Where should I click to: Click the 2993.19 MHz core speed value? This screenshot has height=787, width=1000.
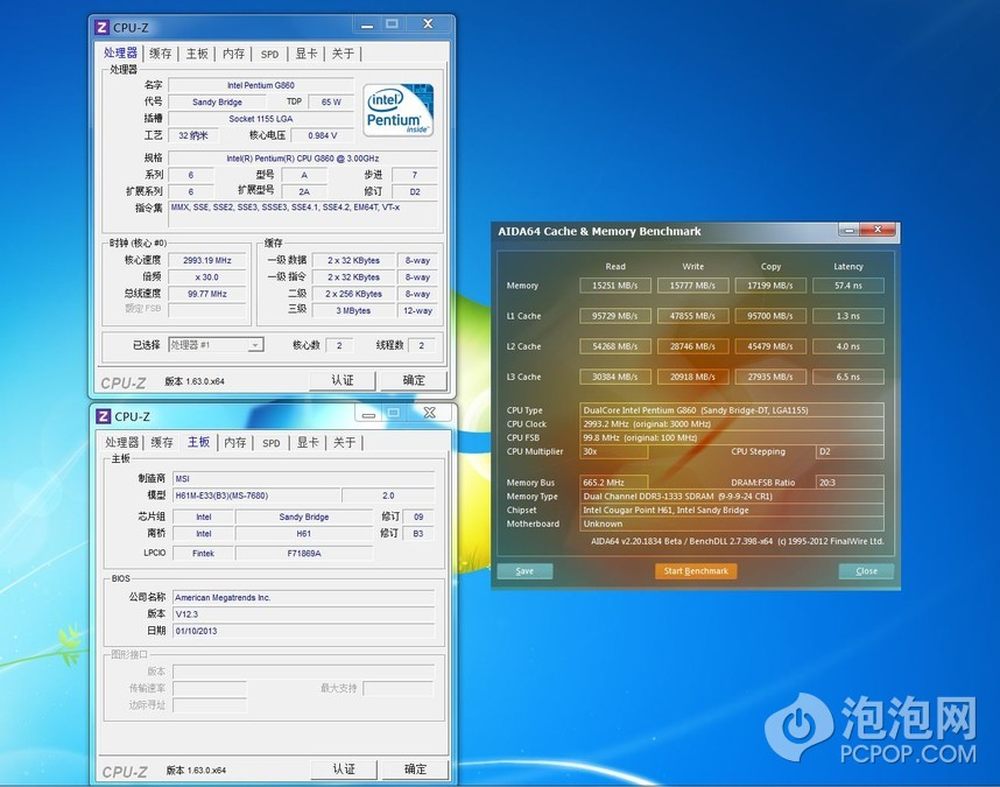tap(207, 260)
